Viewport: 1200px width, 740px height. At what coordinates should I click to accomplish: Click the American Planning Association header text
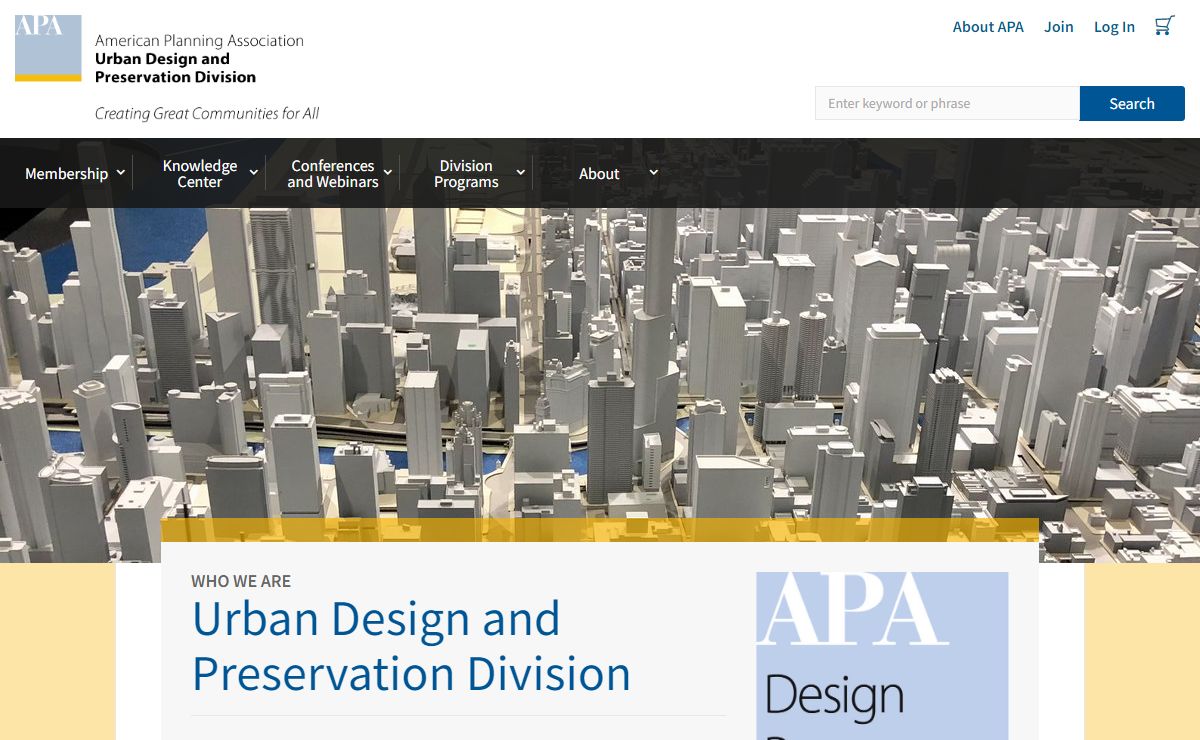[199, 41]
